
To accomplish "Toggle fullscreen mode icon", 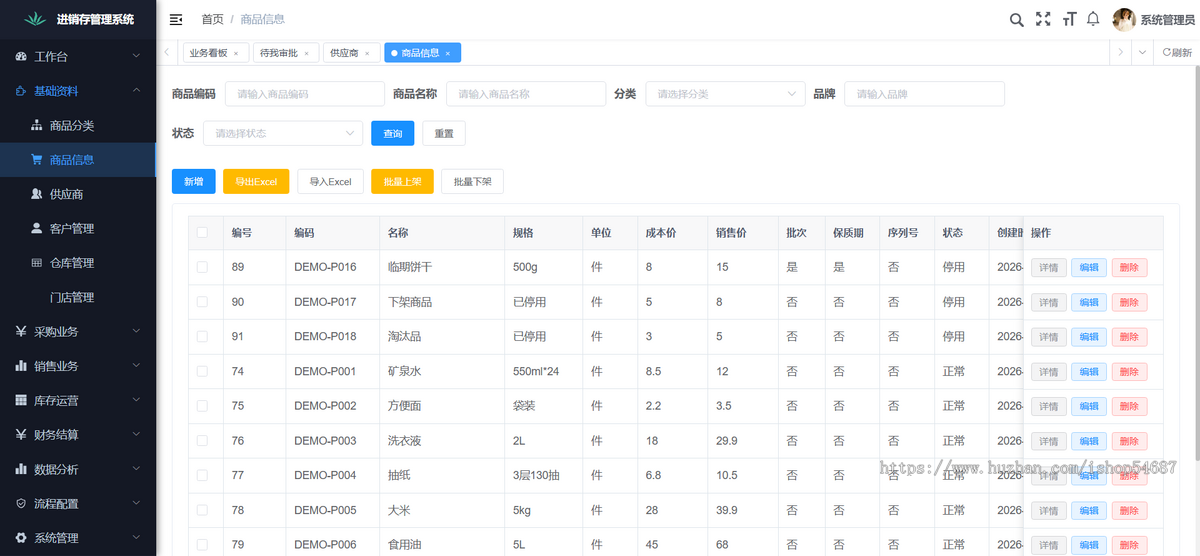I will pos(1043,19).
